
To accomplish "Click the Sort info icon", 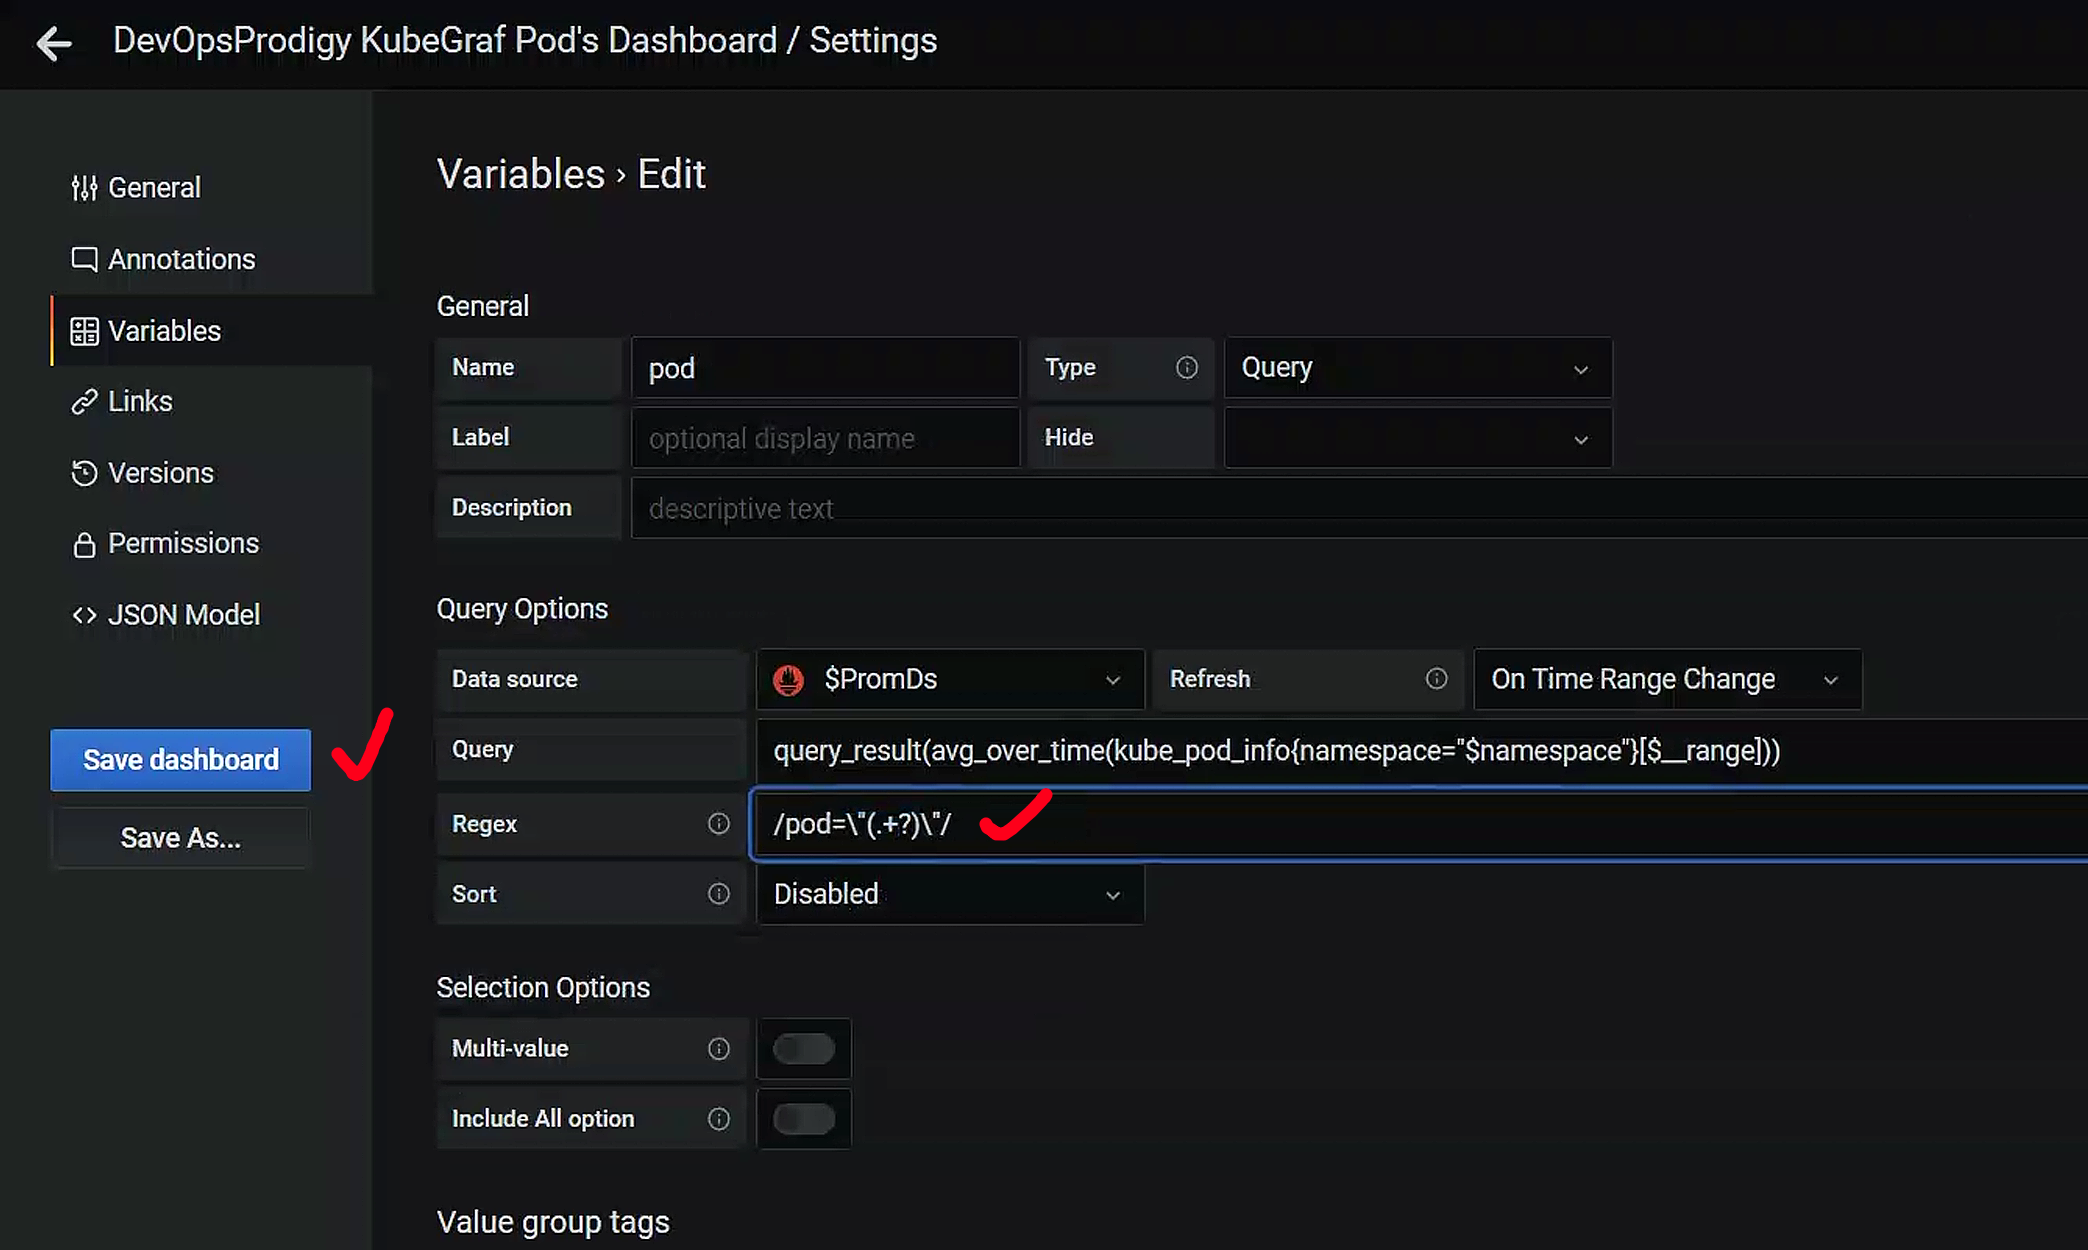I will tap(718, 894).
